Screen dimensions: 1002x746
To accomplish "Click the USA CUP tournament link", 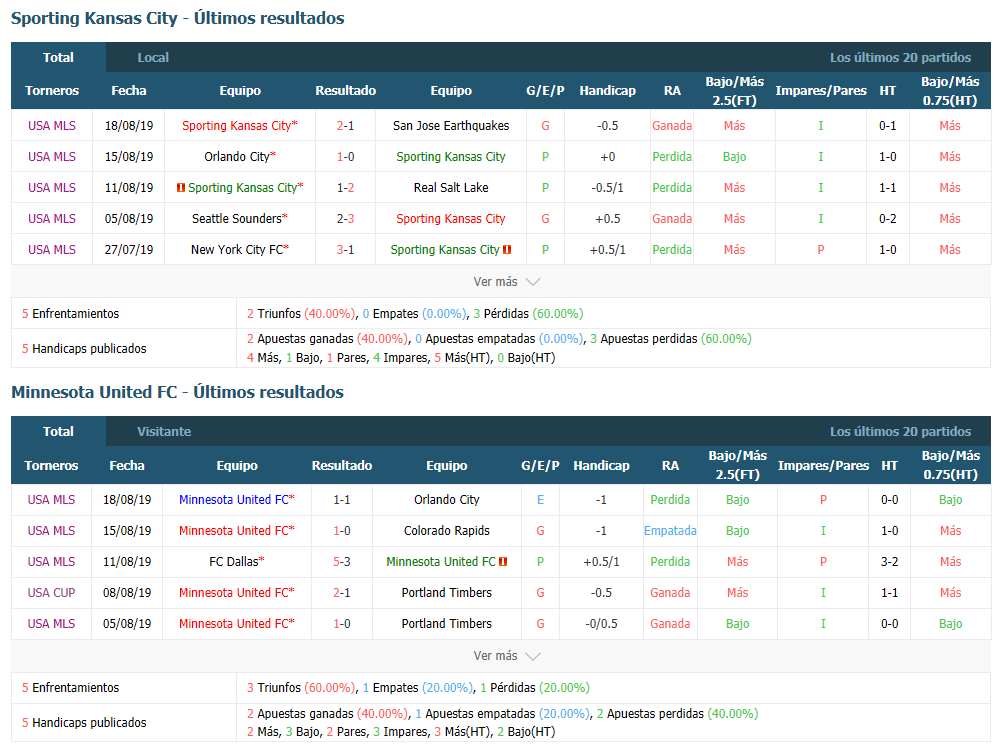I will (51, 593).
